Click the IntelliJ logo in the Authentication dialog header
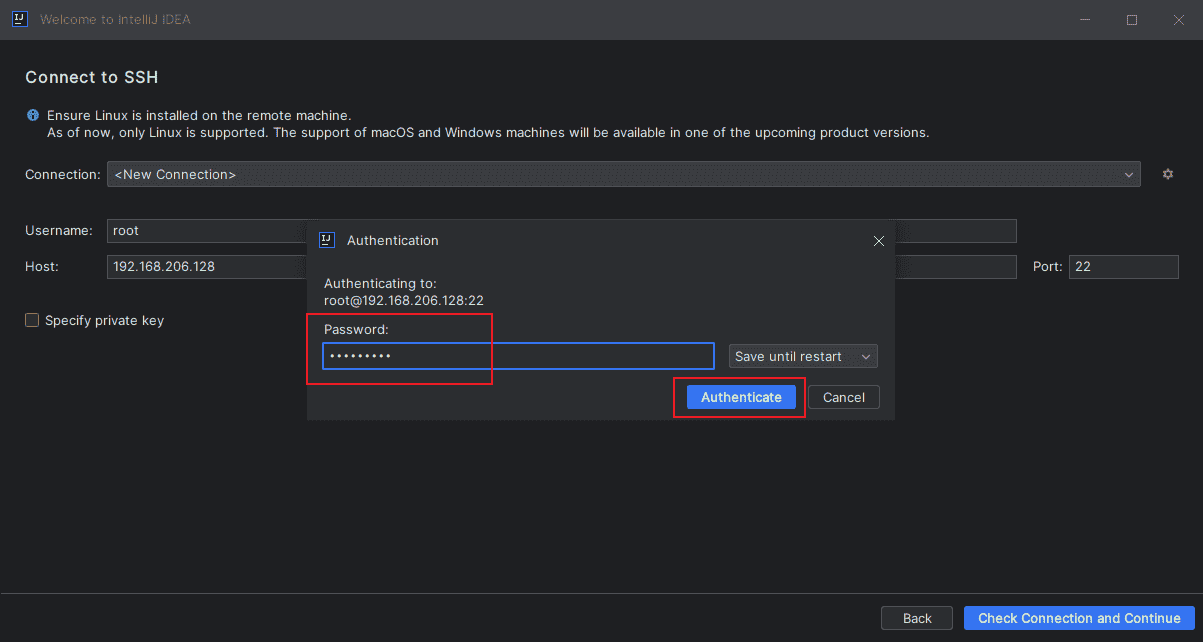The width and height of the screenshot is (1203, 642). point(326,240)
